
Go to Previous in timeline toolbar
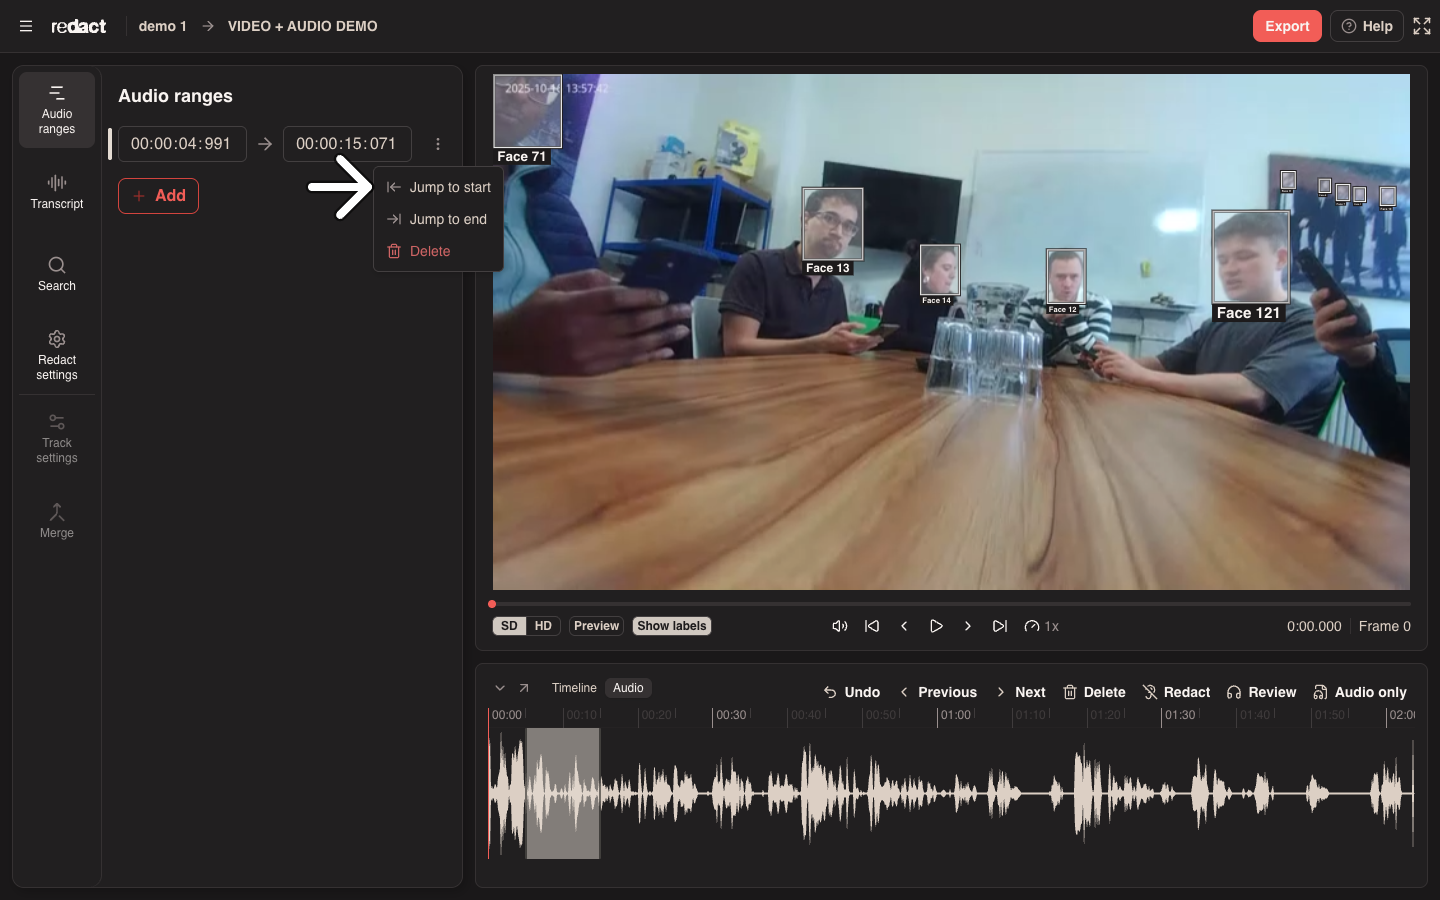coord(938,692)
